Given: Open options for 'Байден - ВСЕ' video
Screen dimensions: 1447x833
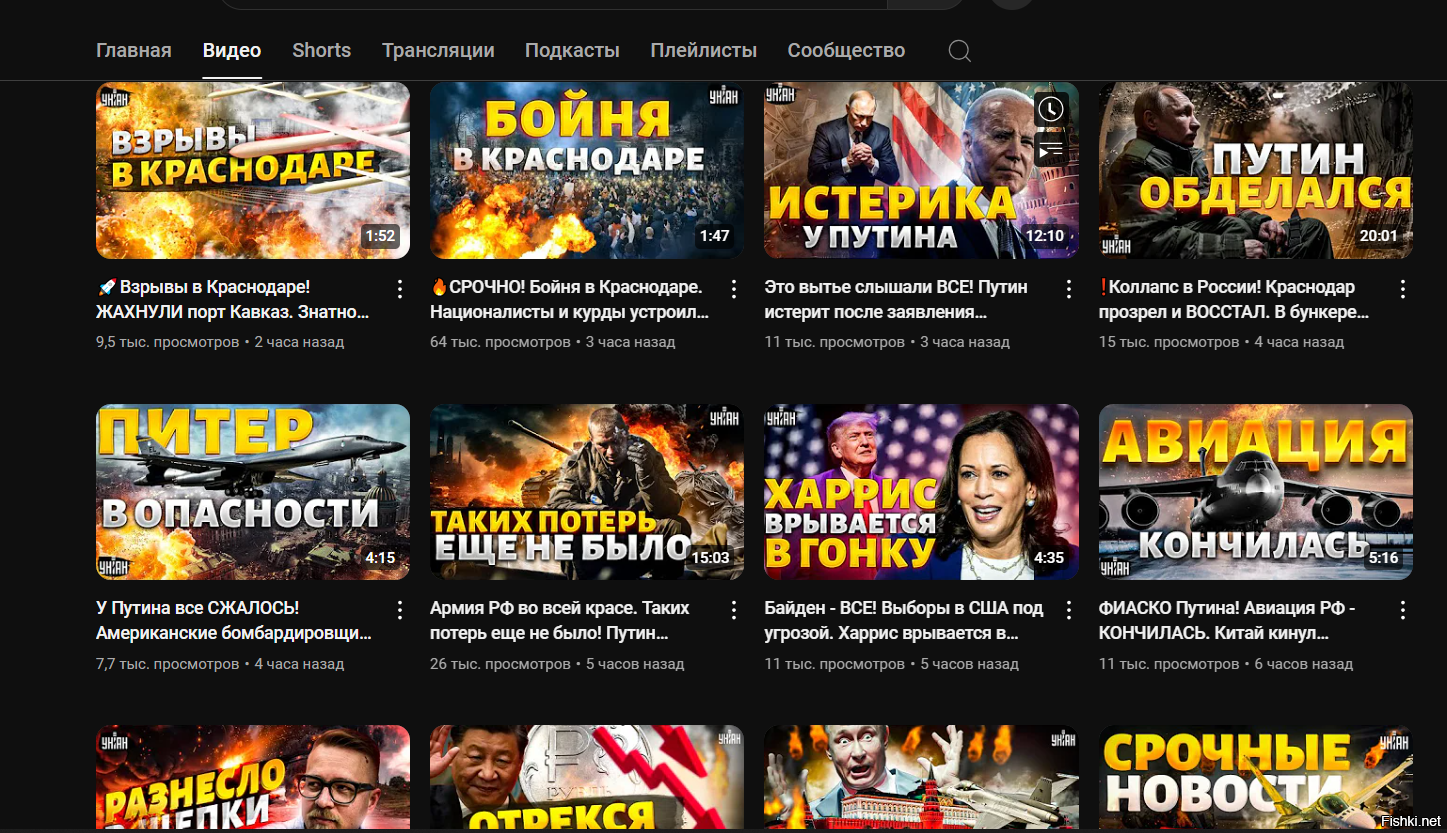Looking at the screenshot, I should [1068, 610].
